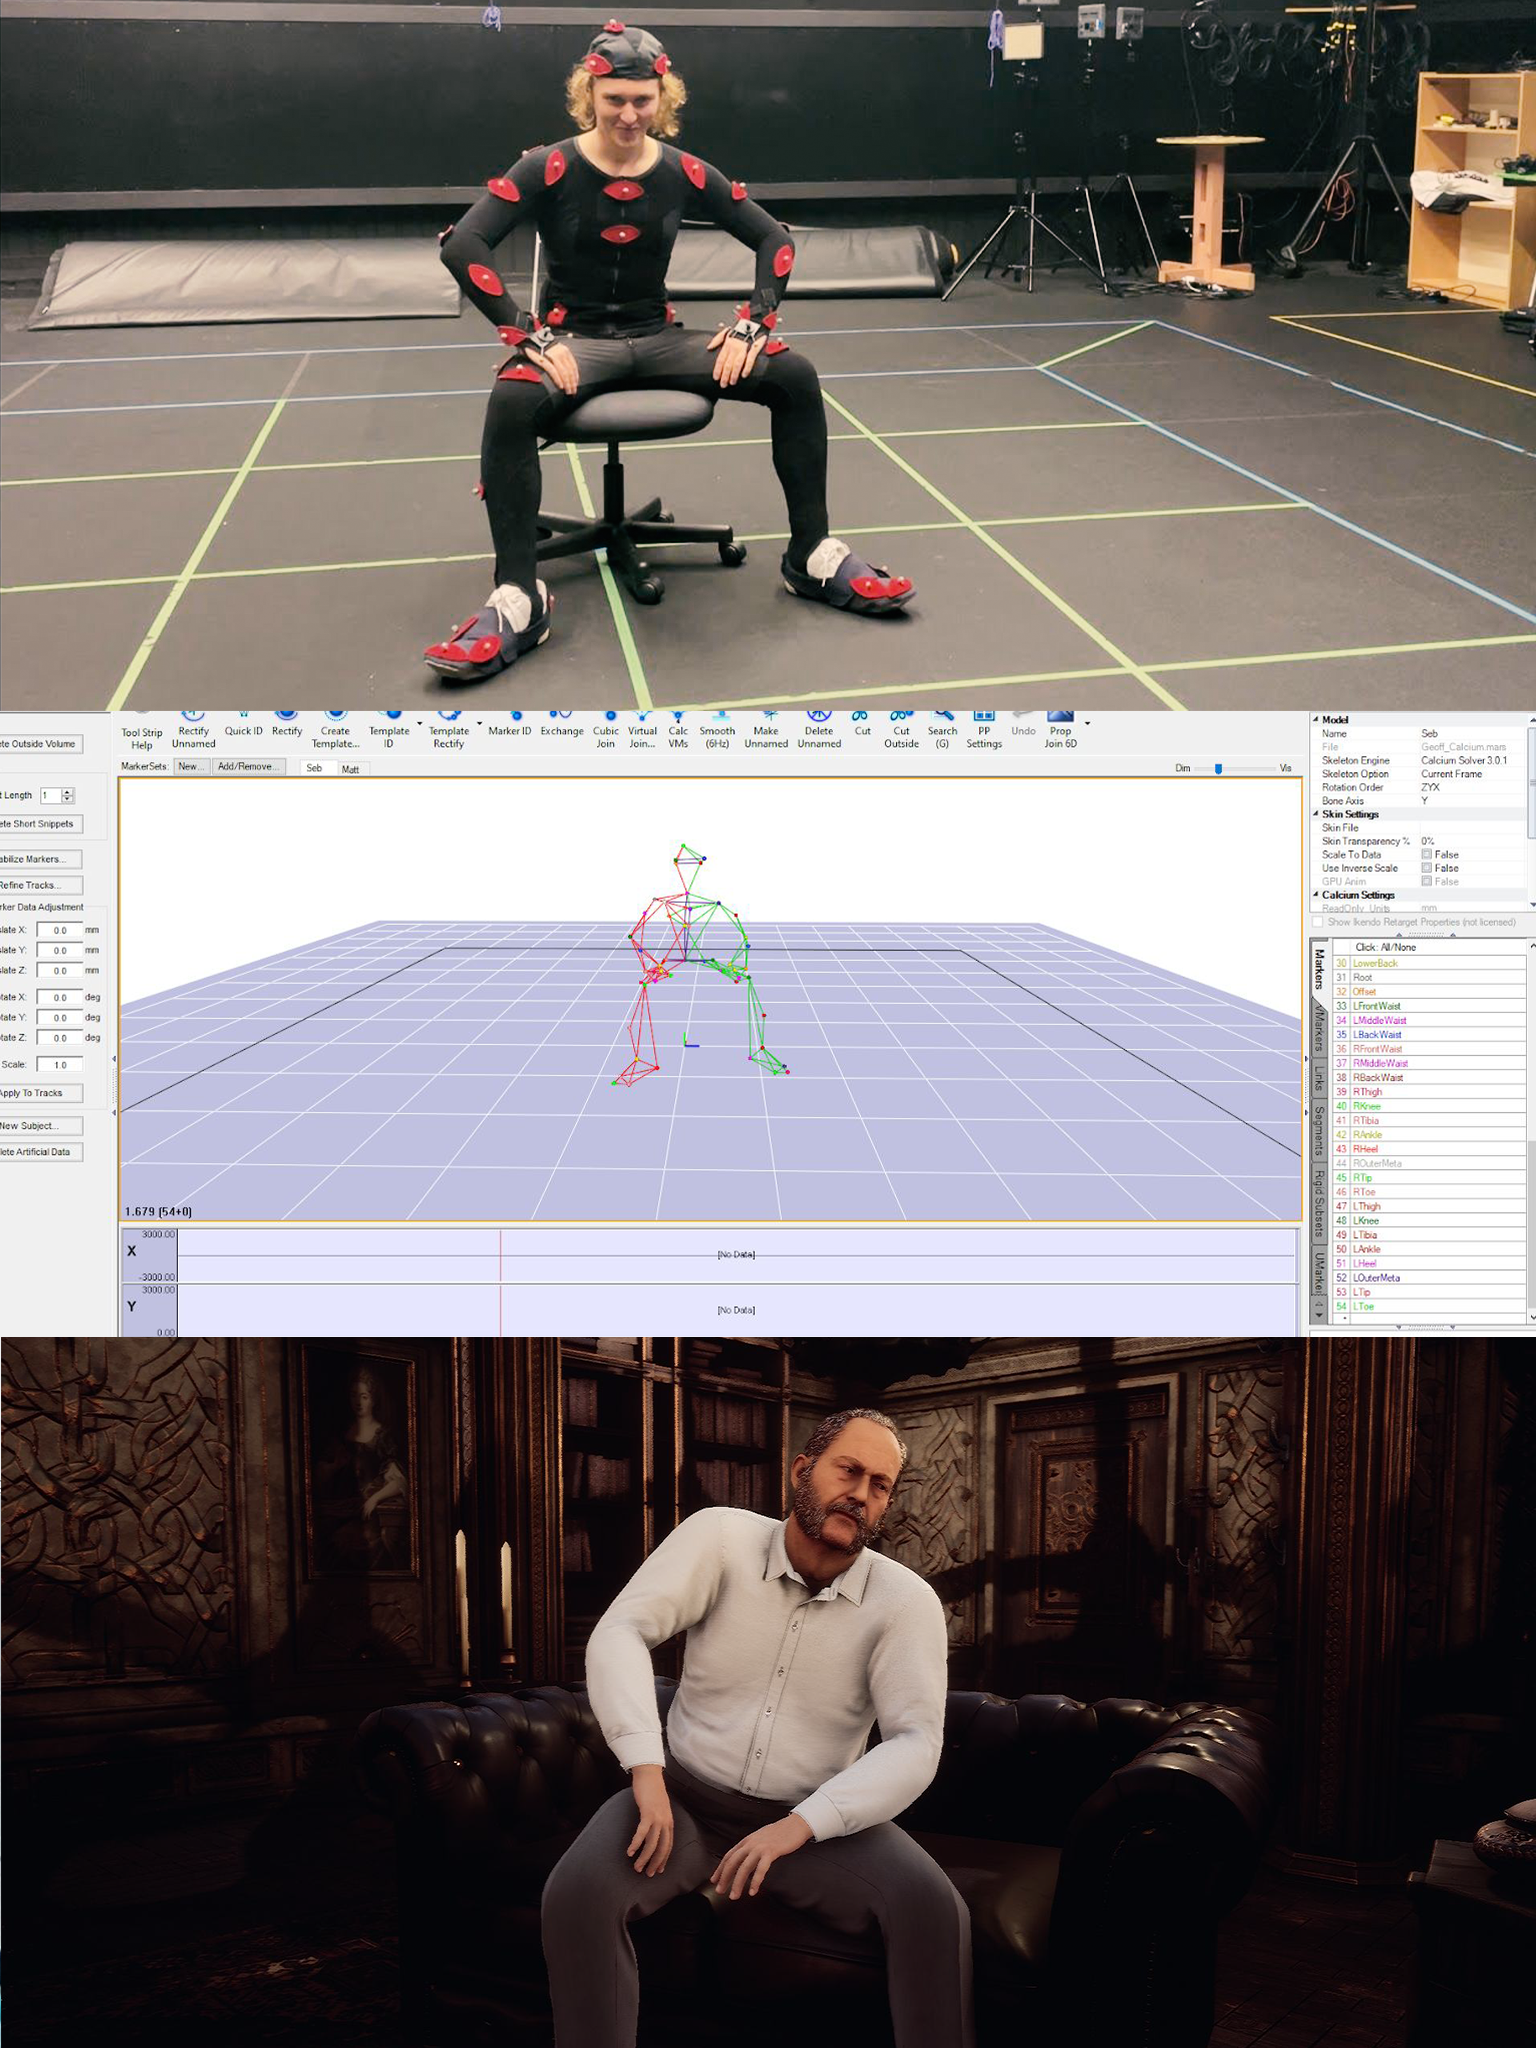Open the Segments side tab
Viewport: 1536px width, 2048px height.
click(1319, 1130)
